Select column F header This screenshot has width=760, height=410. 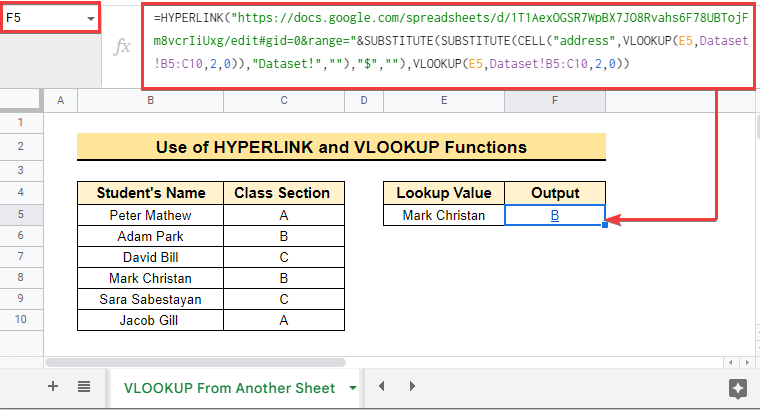click(x=554, y=100)
